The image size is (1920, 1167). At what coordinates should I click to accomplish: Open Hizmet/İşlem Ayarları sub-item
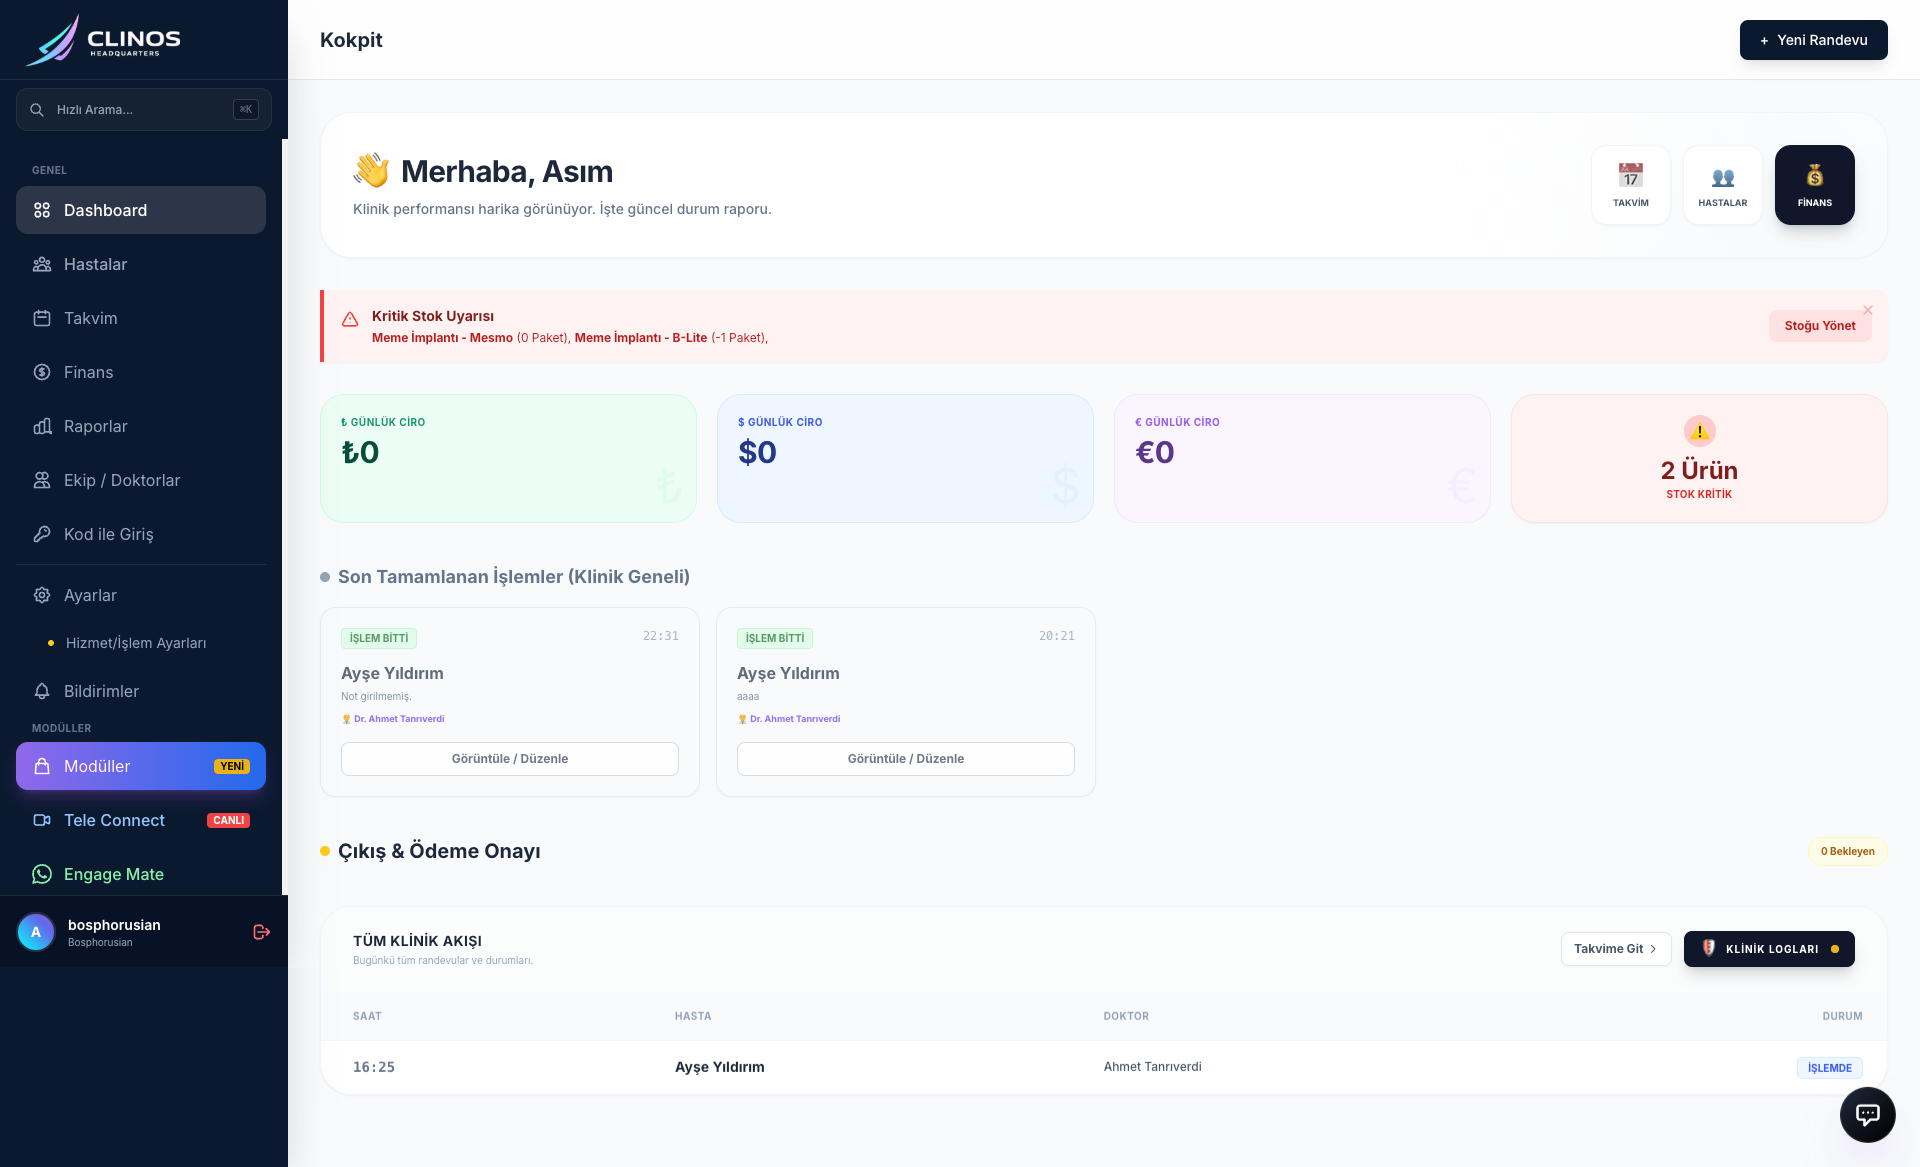[x=136, y=643]
